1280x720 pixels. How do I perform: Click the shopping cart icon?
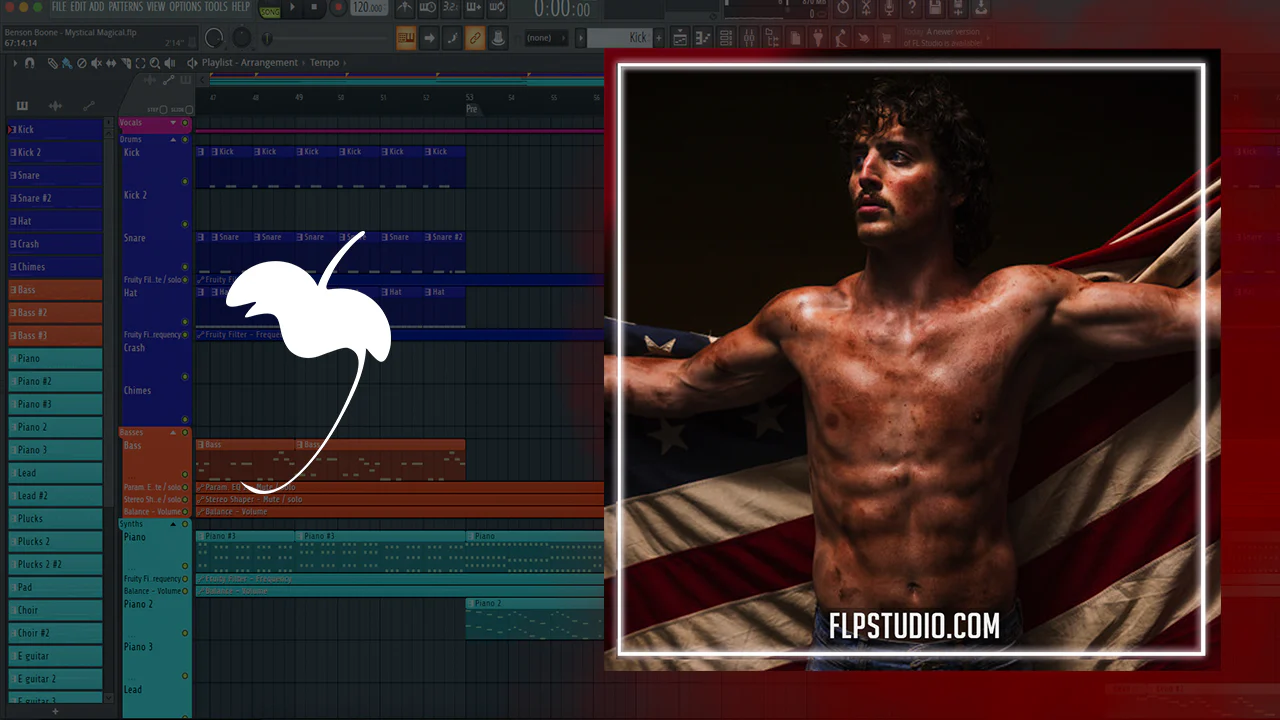tap(887, 38)
